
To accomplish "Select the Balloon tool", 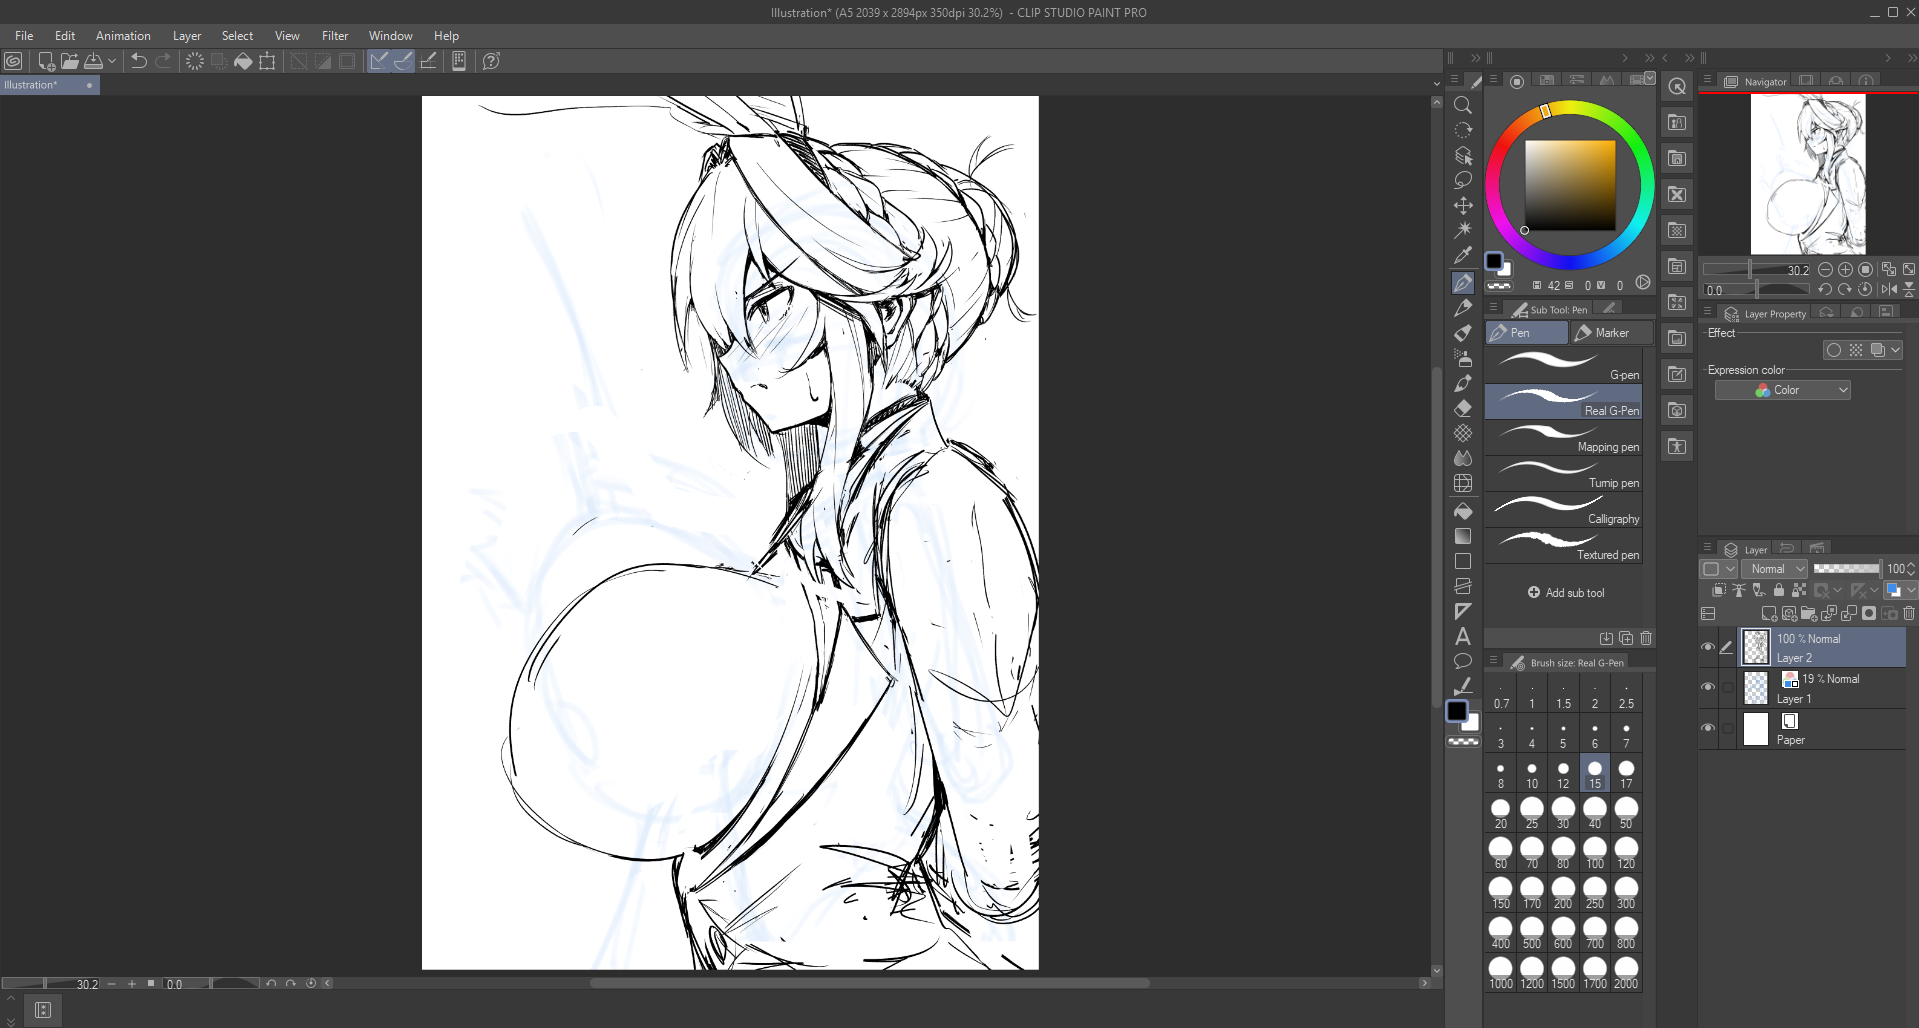I will tap(1463, 661).
